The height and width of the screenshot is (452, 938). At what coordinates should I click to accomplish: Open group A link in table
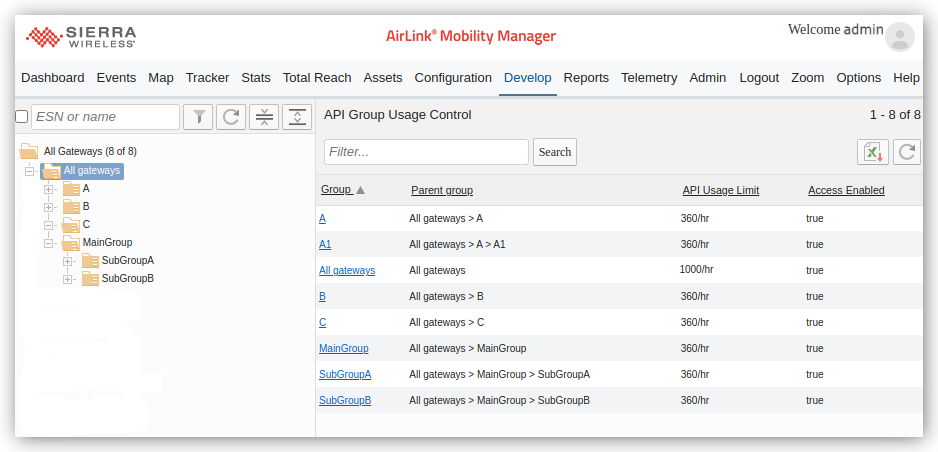click(322, 219)
